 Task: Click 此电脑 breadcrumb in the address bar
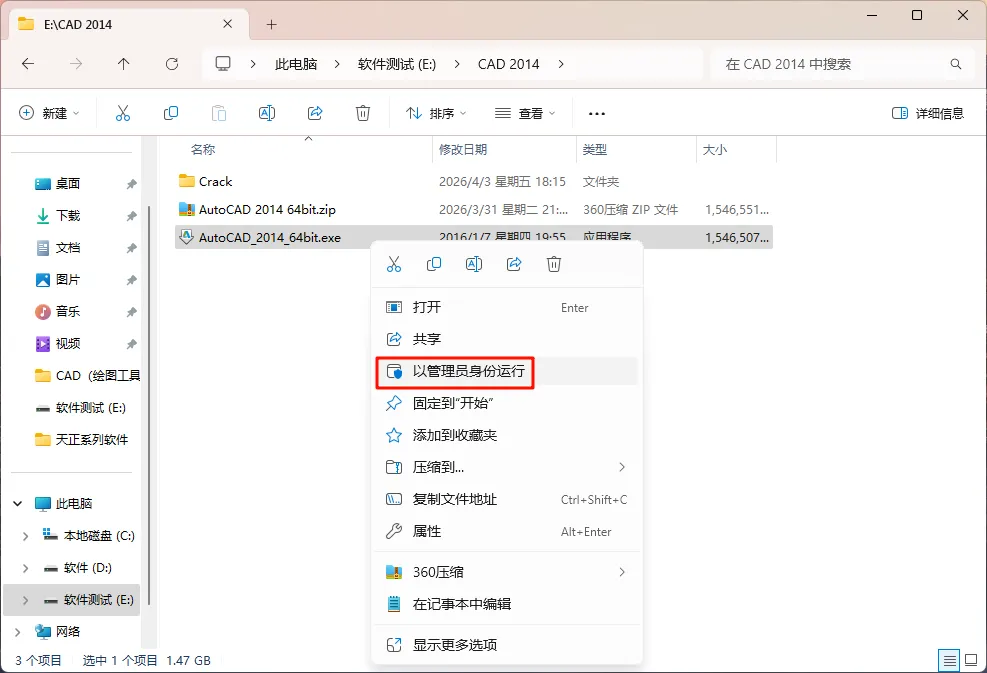(x=296, y=64)
